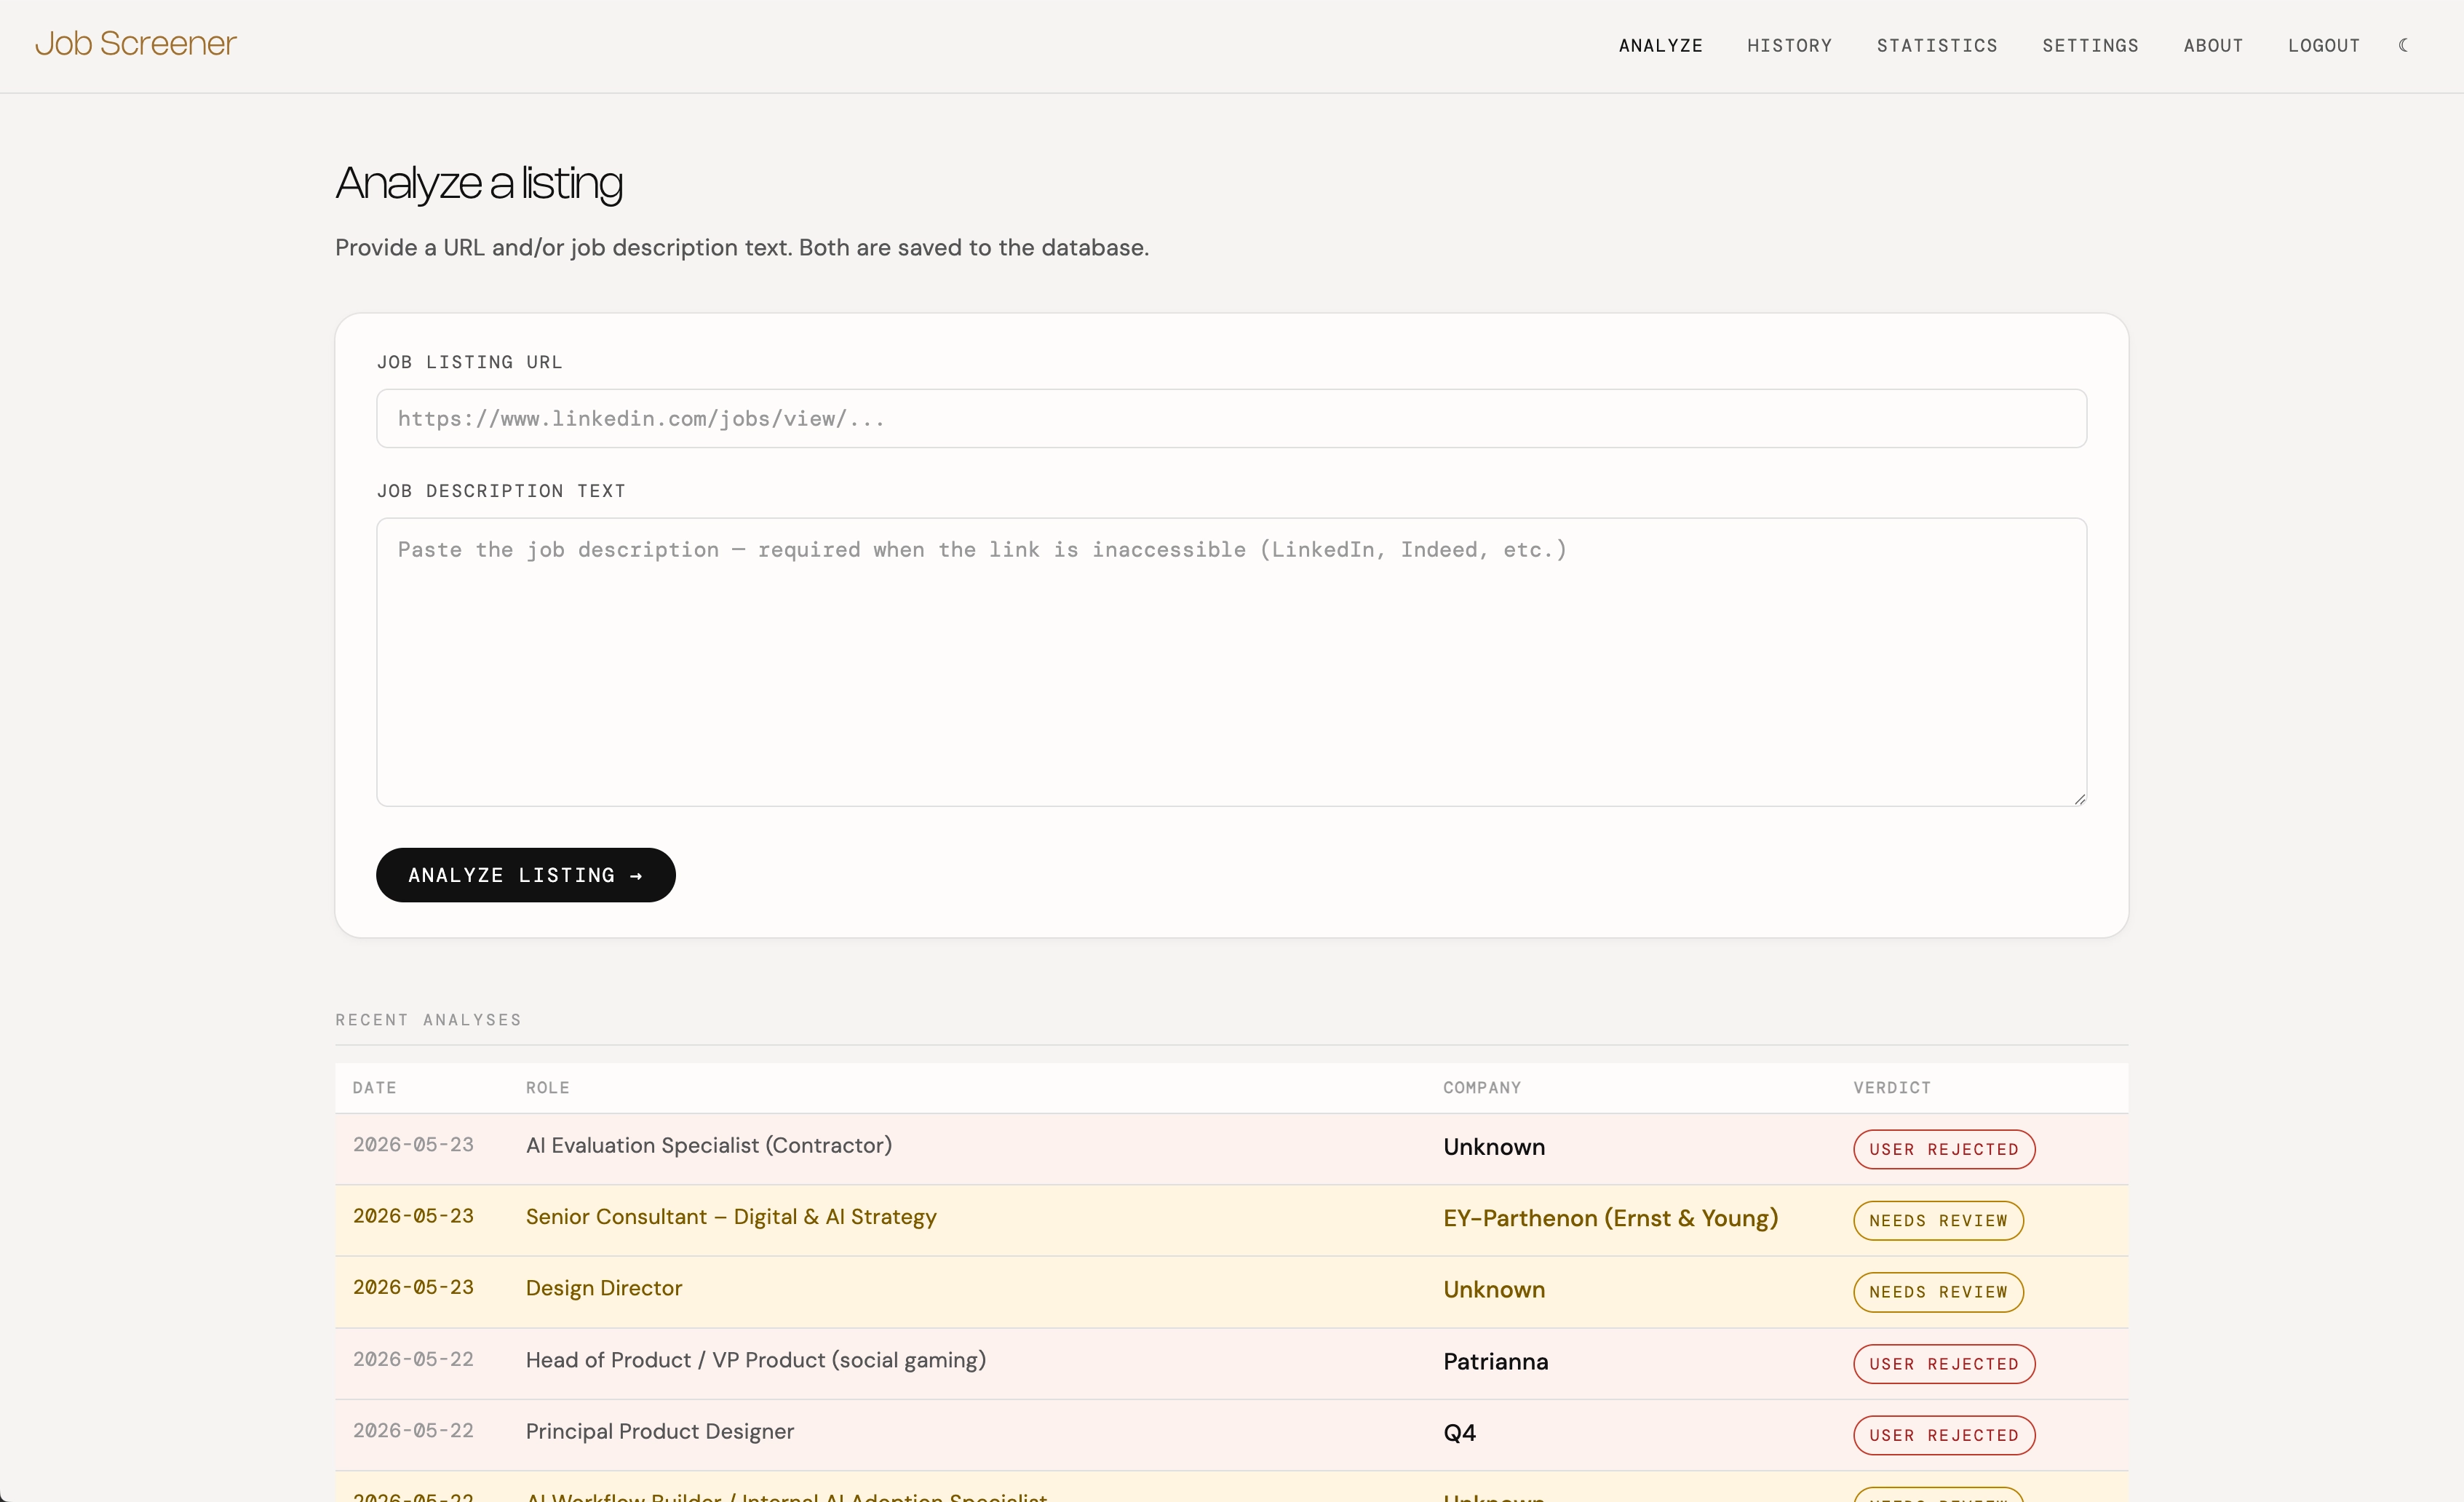
Task: Click the EY-Parthenon (Ernst & Young) company
Action: click(1610, 1218)
